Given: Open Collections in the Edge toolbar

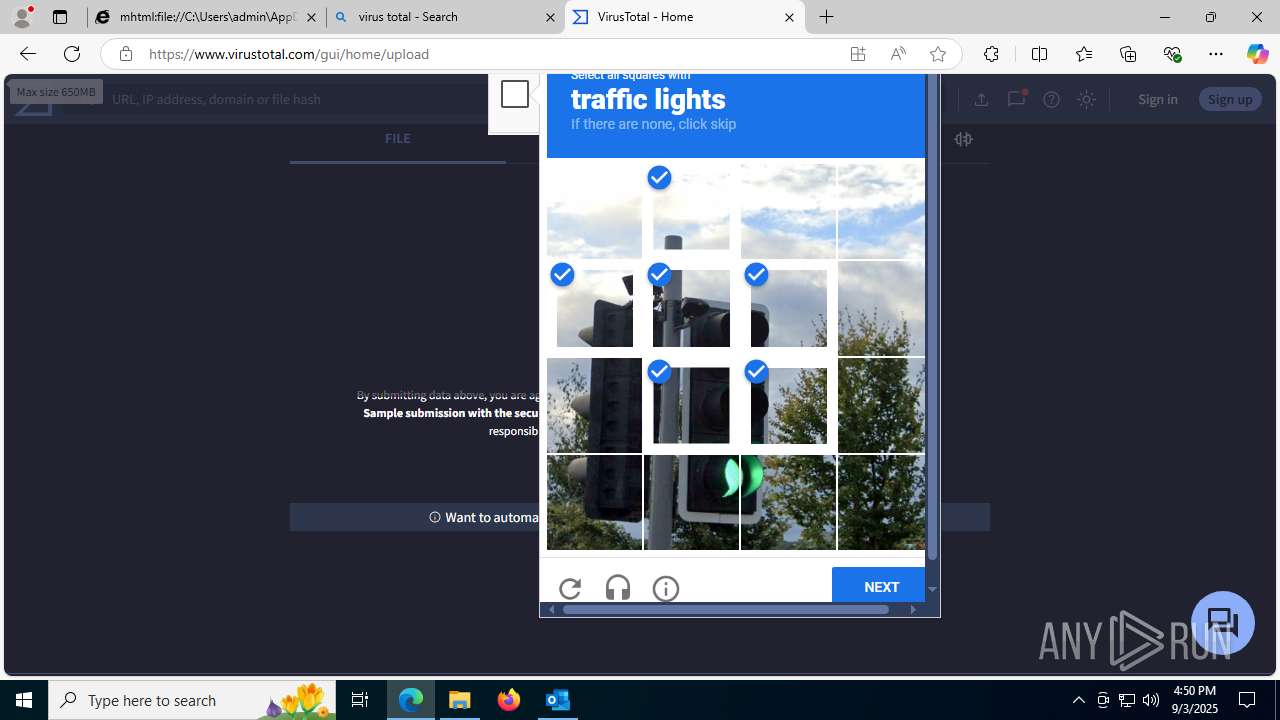Looking at the screenshot, I should click(1128, 54).
